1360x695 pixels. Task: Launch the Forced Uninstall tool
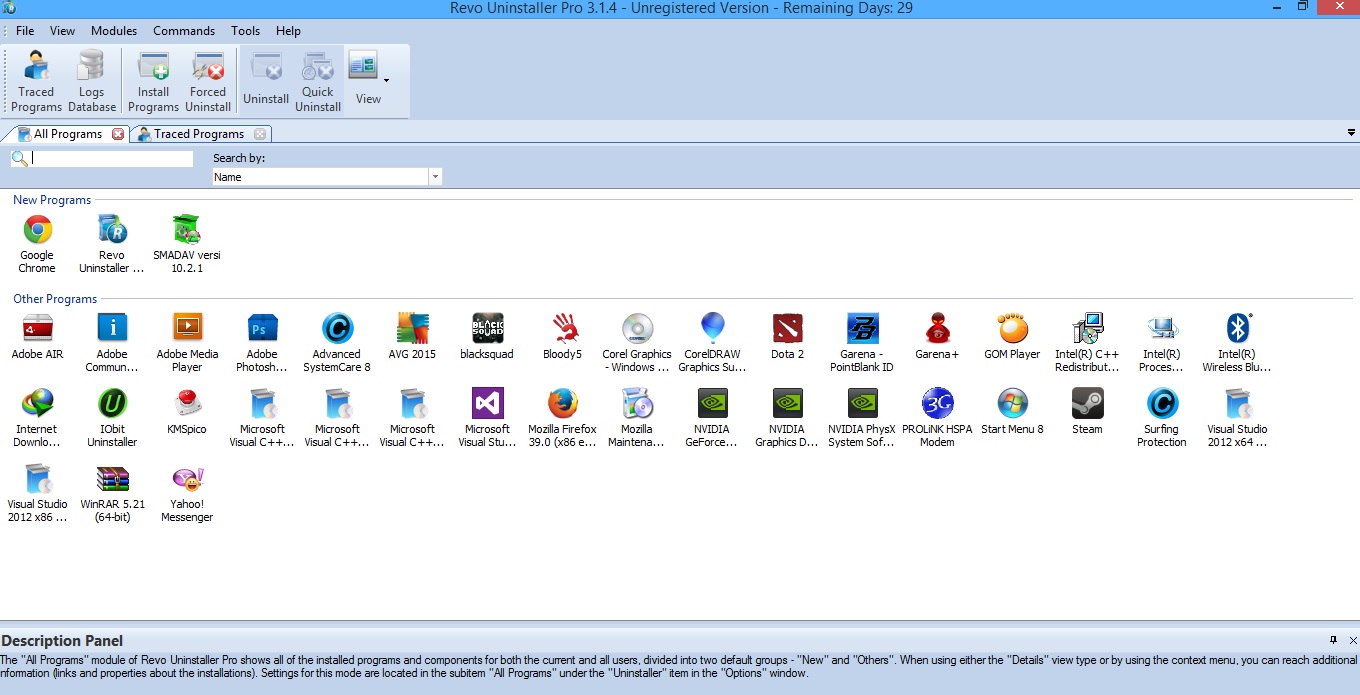point(208,82)
